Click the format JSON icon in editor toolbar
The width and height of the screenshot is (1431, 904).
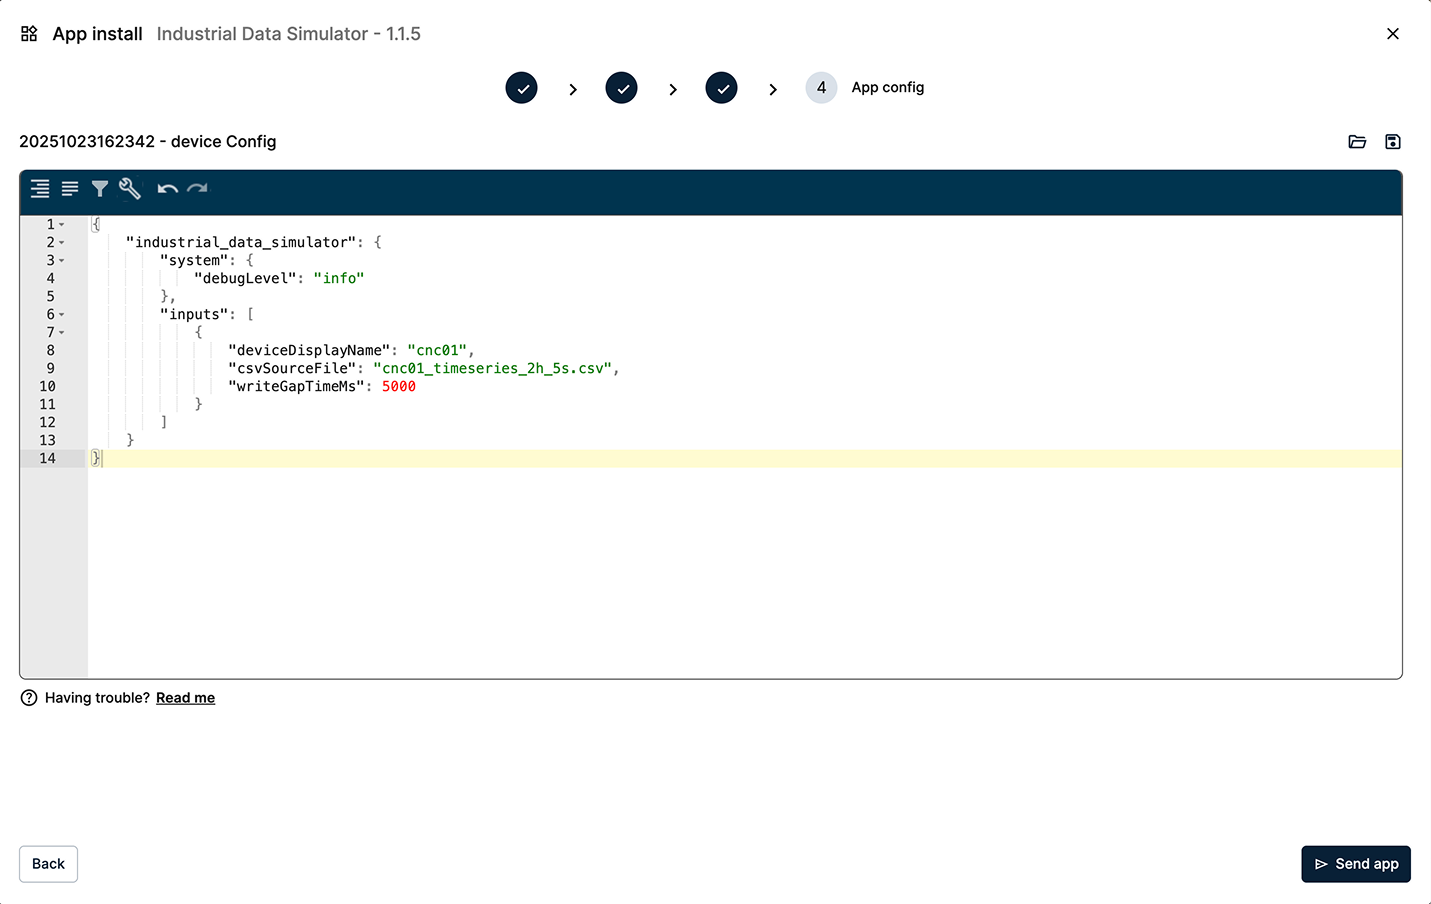click(40, 189)
